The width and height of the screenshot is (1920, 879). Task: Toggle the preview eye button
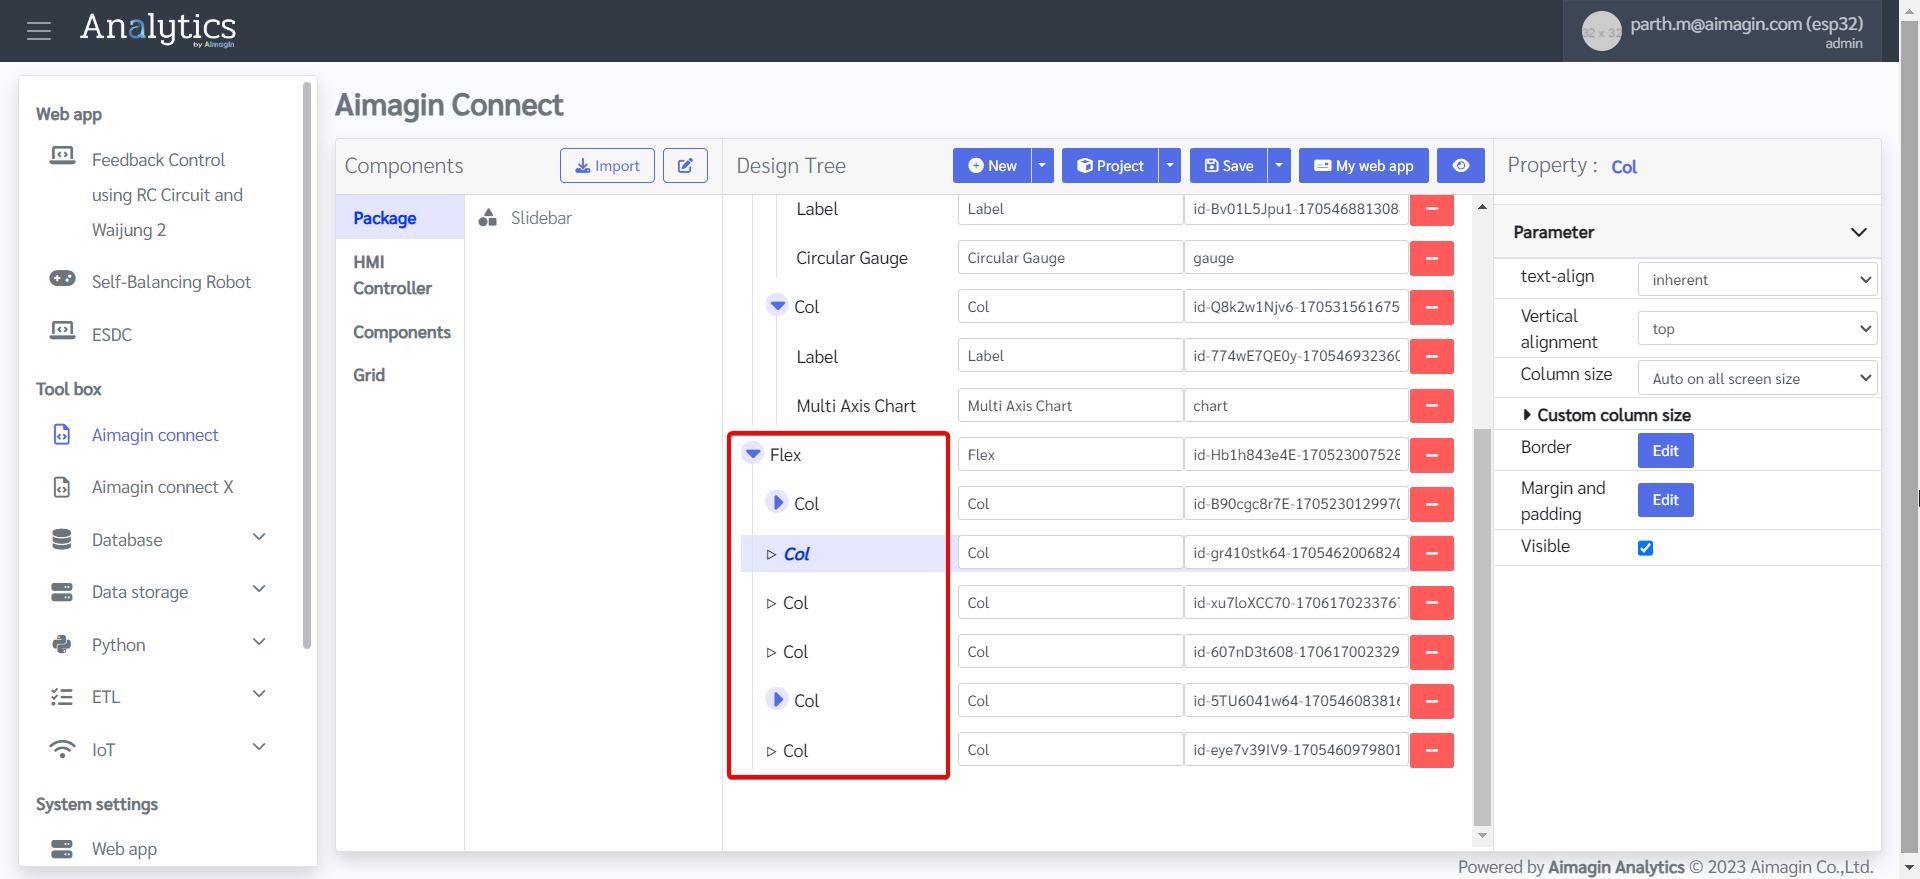click(1461, 166)
